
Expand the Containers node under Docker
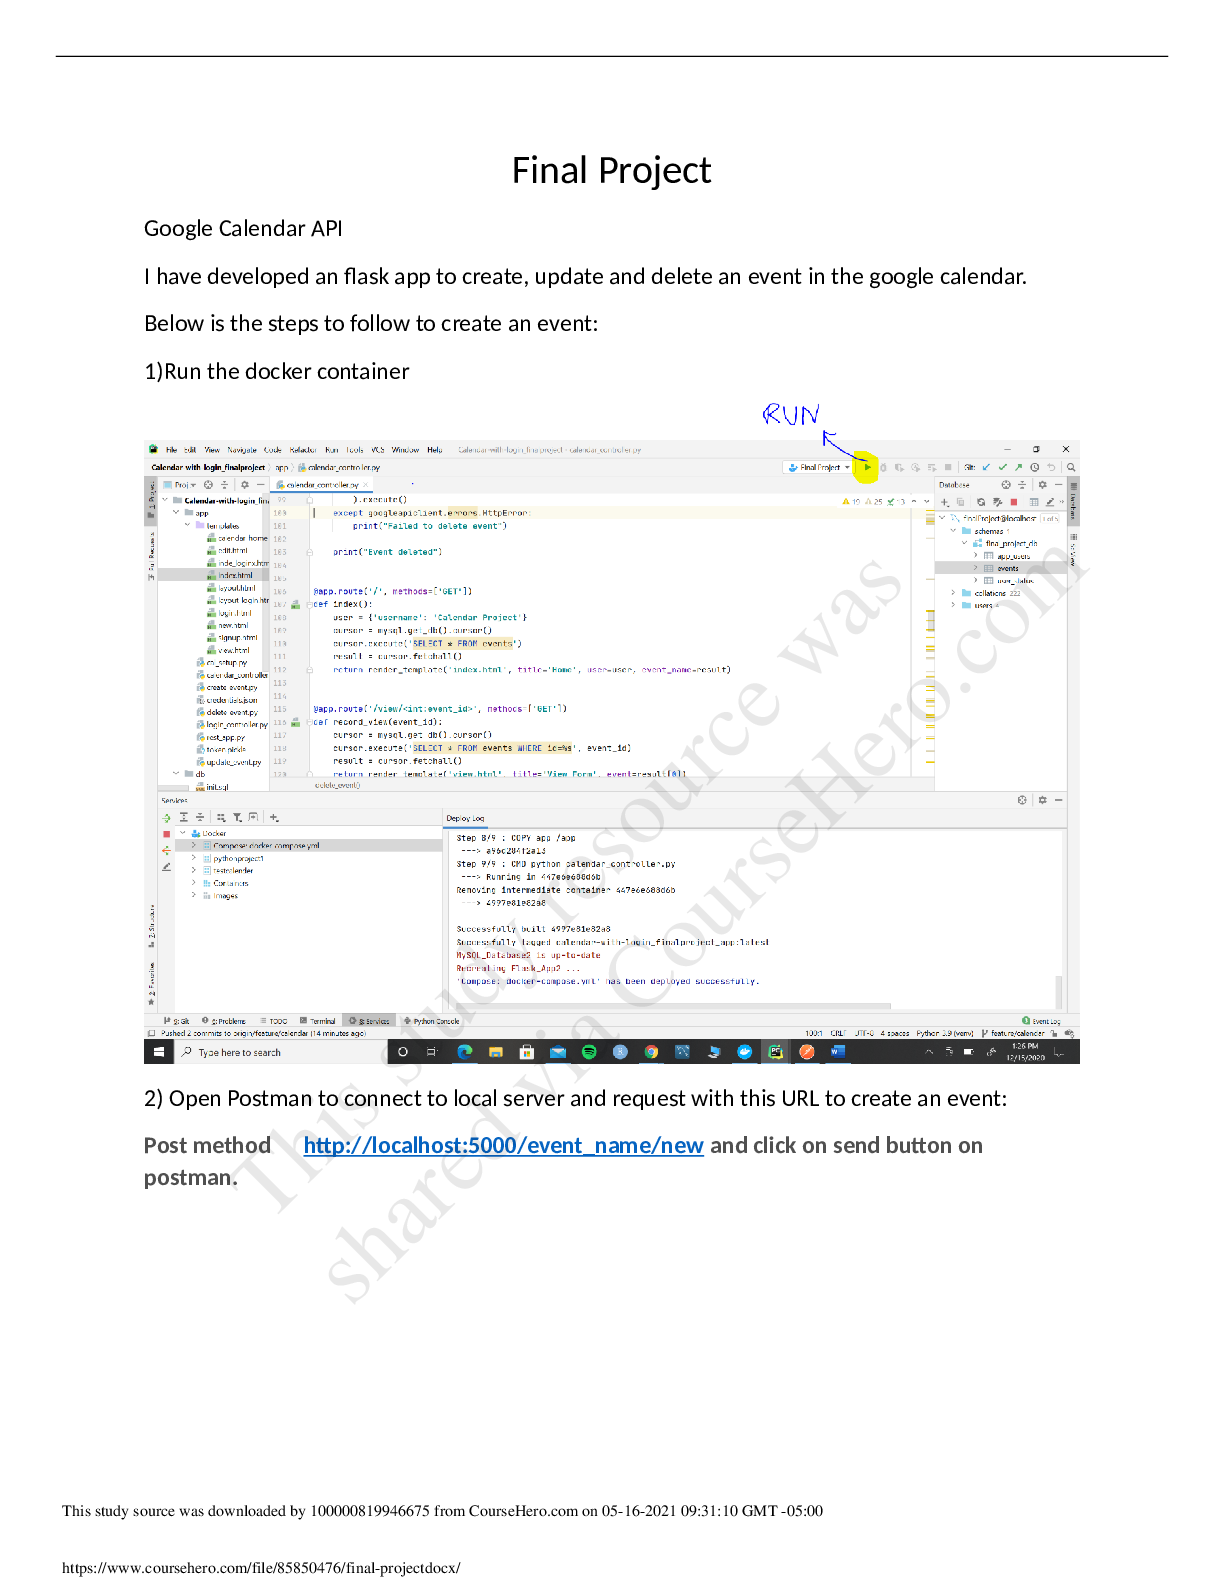click(194, 883)
